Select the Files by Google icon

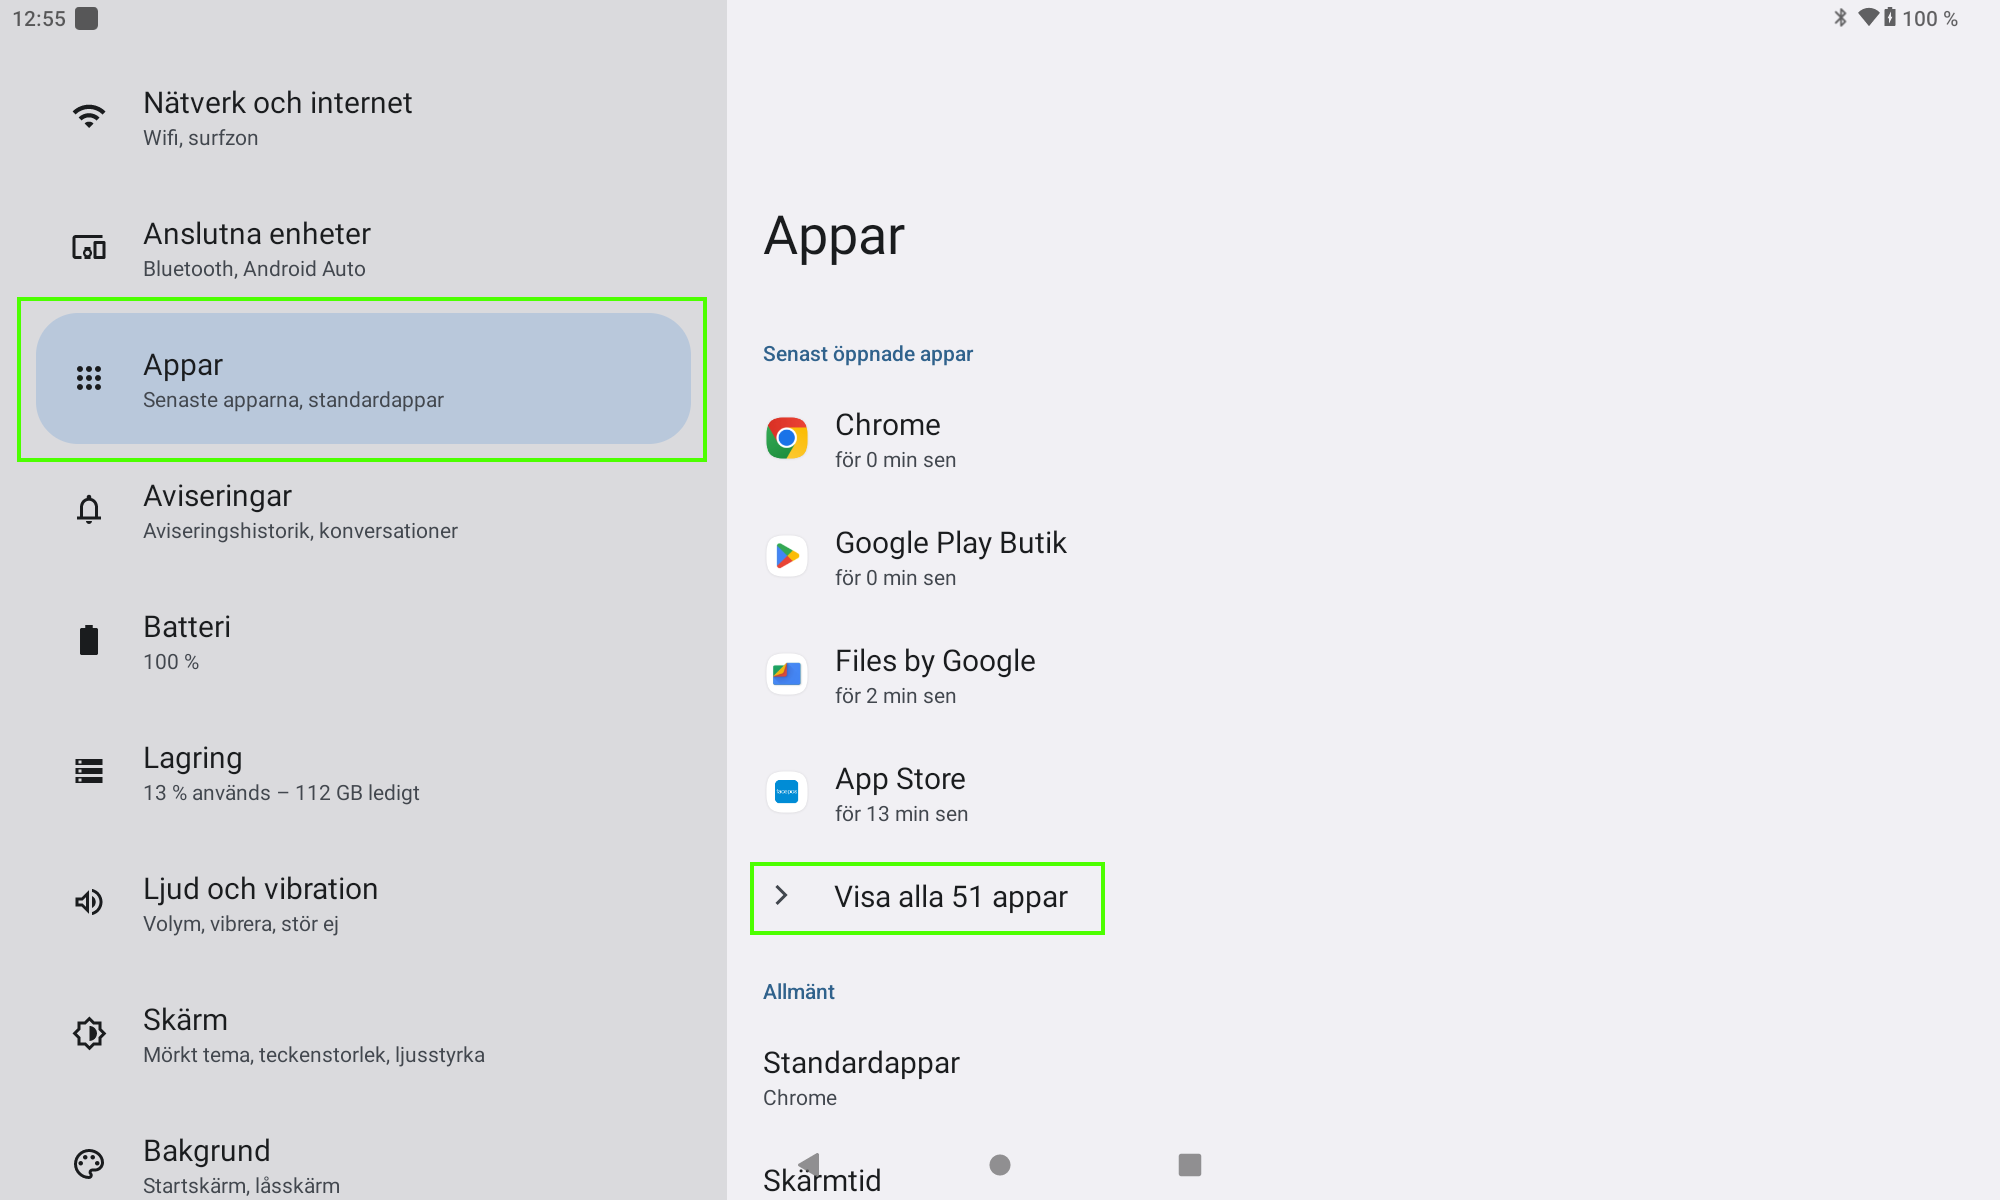(787, 674)
